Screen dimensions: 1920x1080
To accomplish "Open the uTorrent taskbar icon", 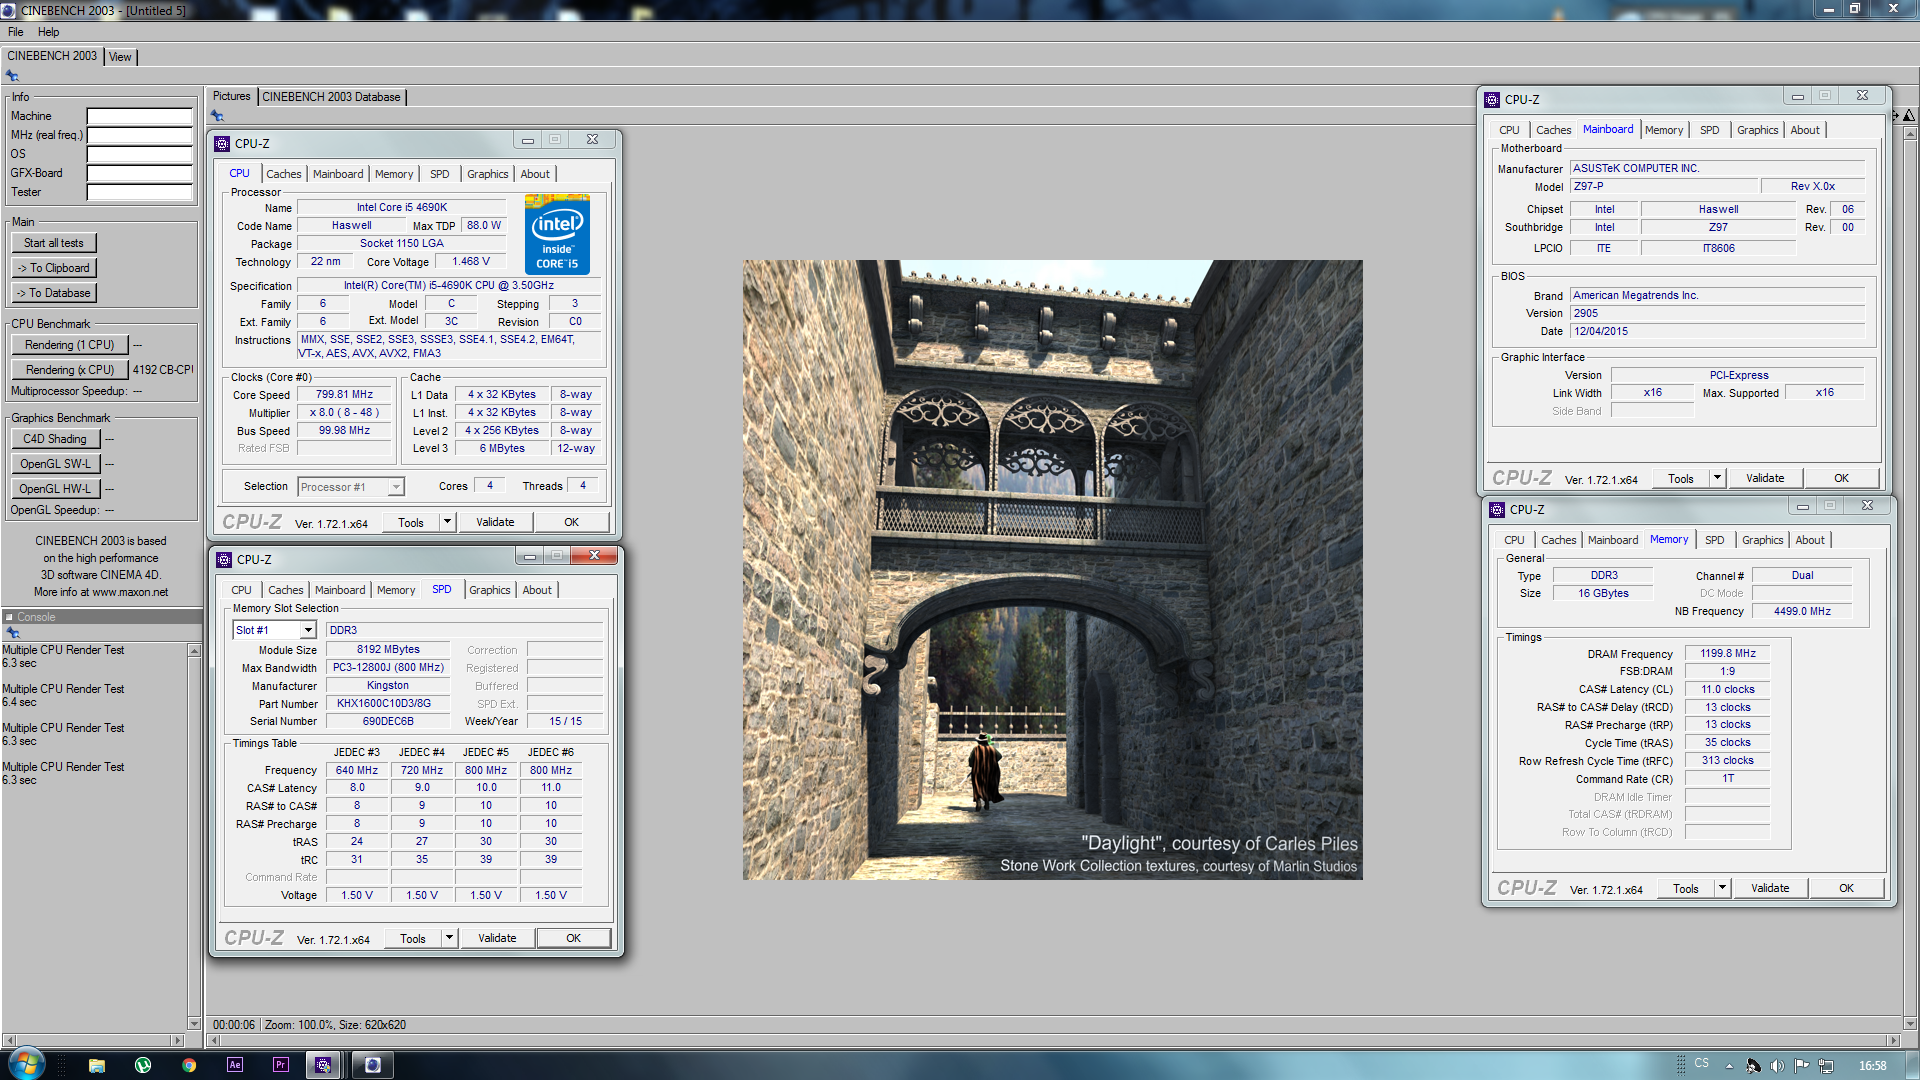I will coord(143,1065).
